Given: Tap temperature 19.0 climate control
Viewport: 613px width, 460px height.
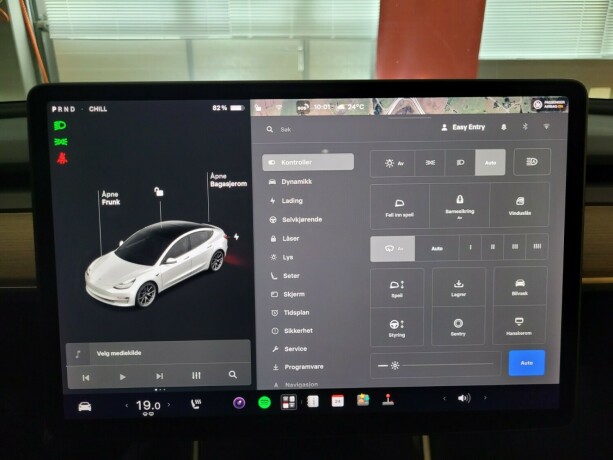Looking at the screenshot, I should point(148,406).
